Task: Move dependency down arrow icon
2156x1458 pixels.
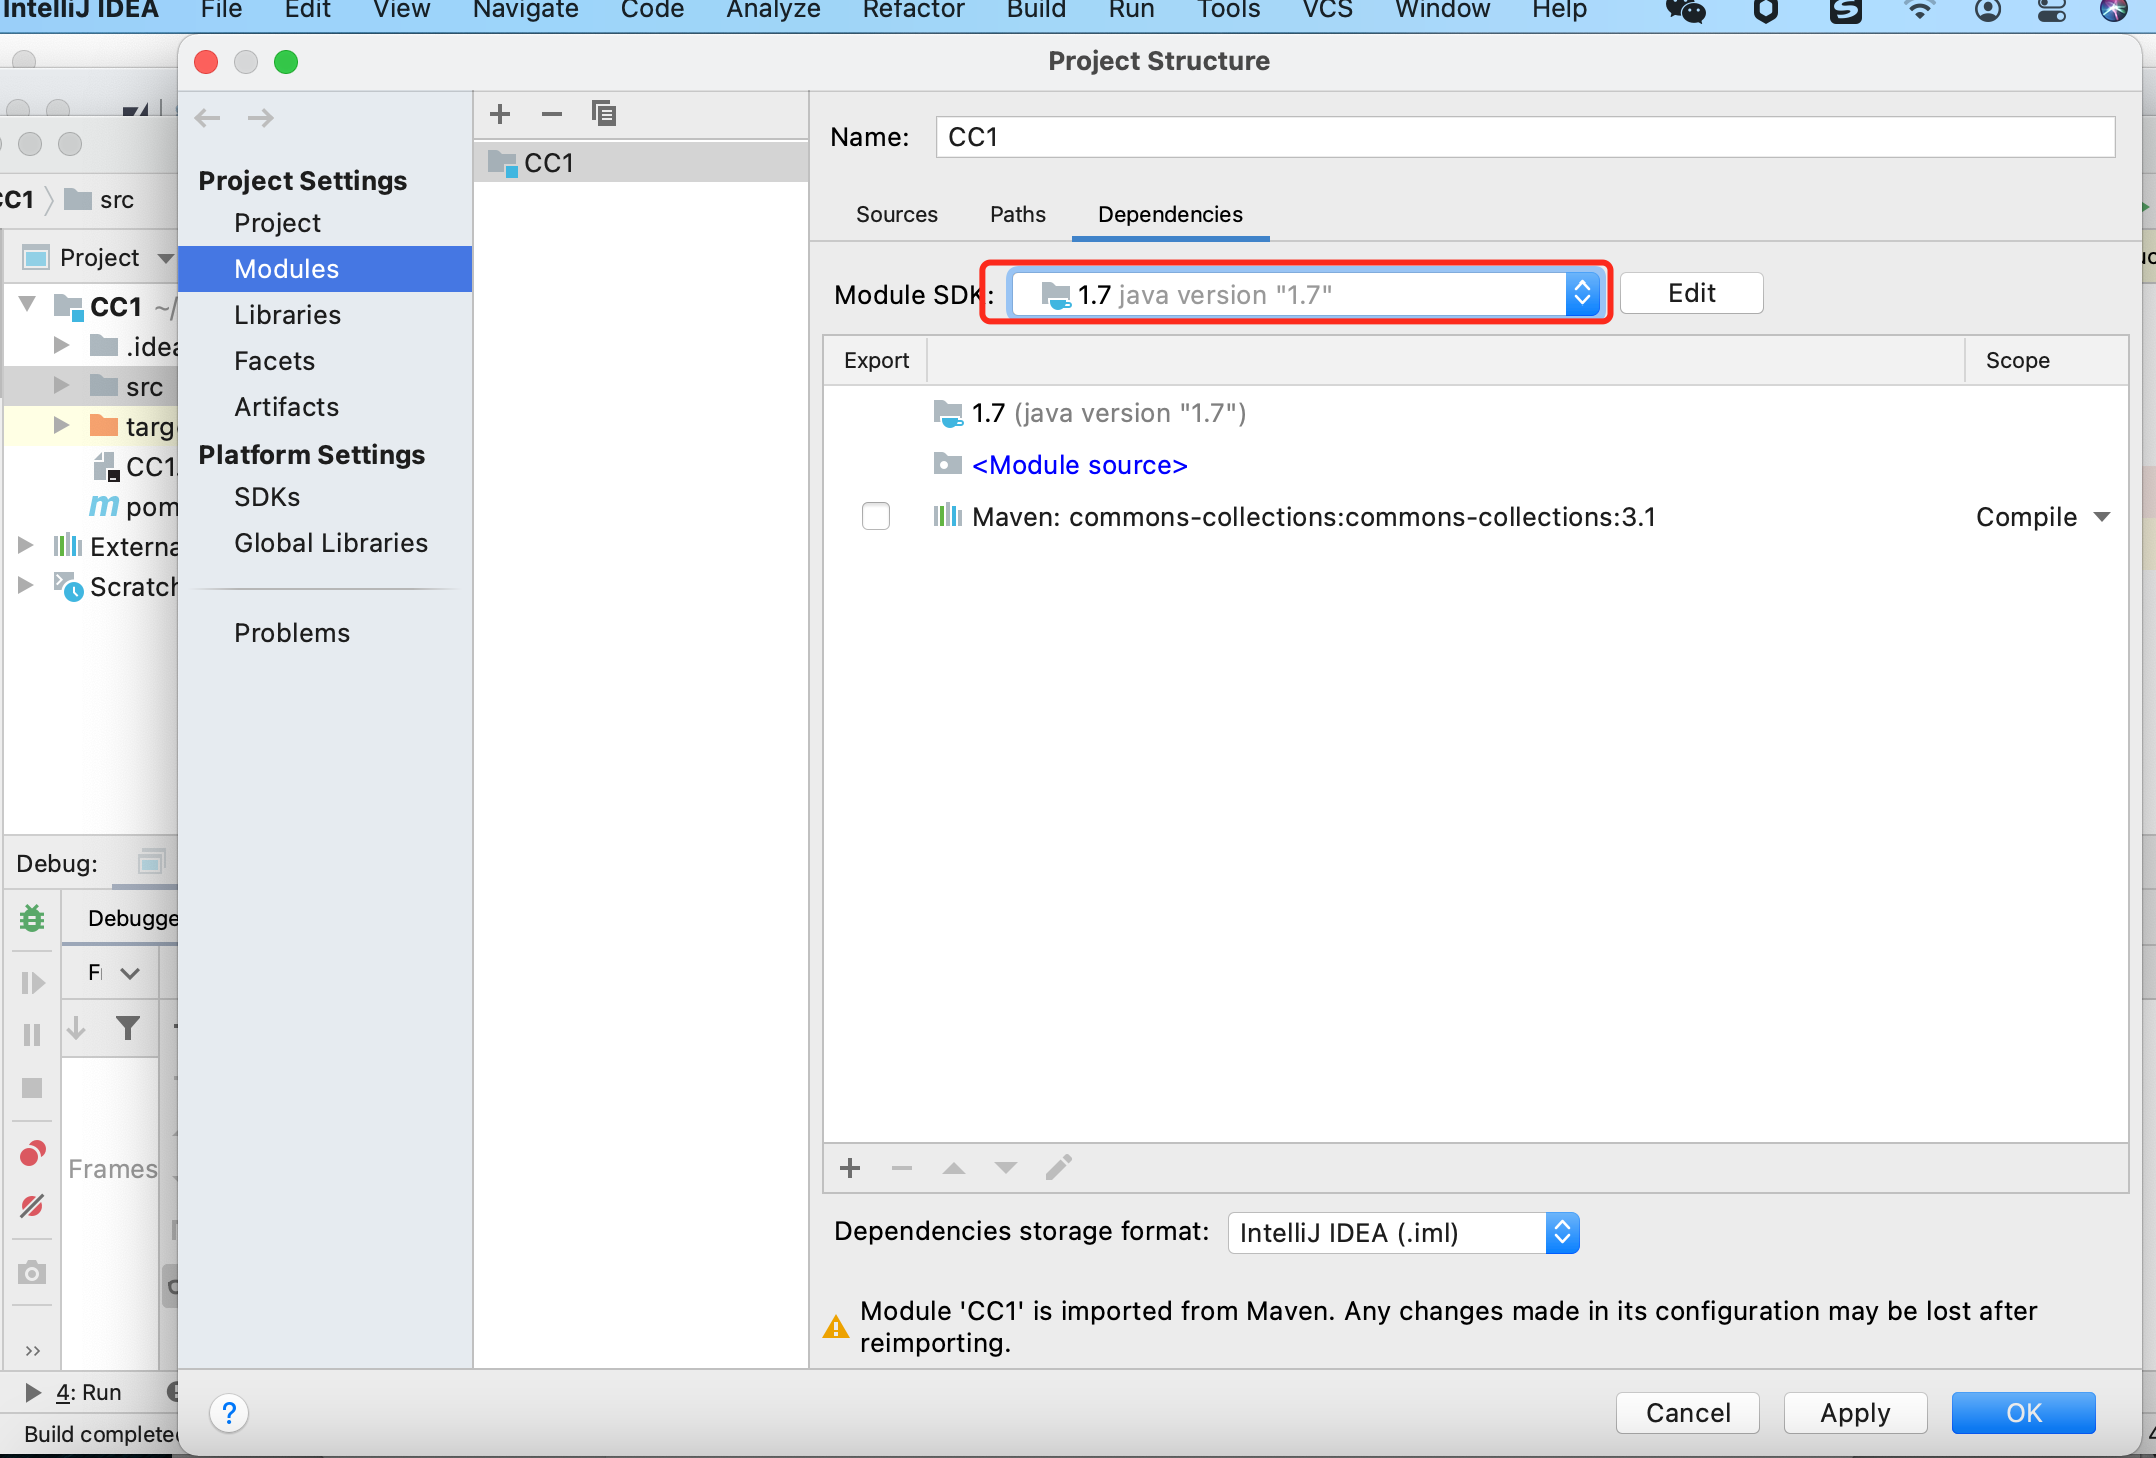Action: 1006,1168
